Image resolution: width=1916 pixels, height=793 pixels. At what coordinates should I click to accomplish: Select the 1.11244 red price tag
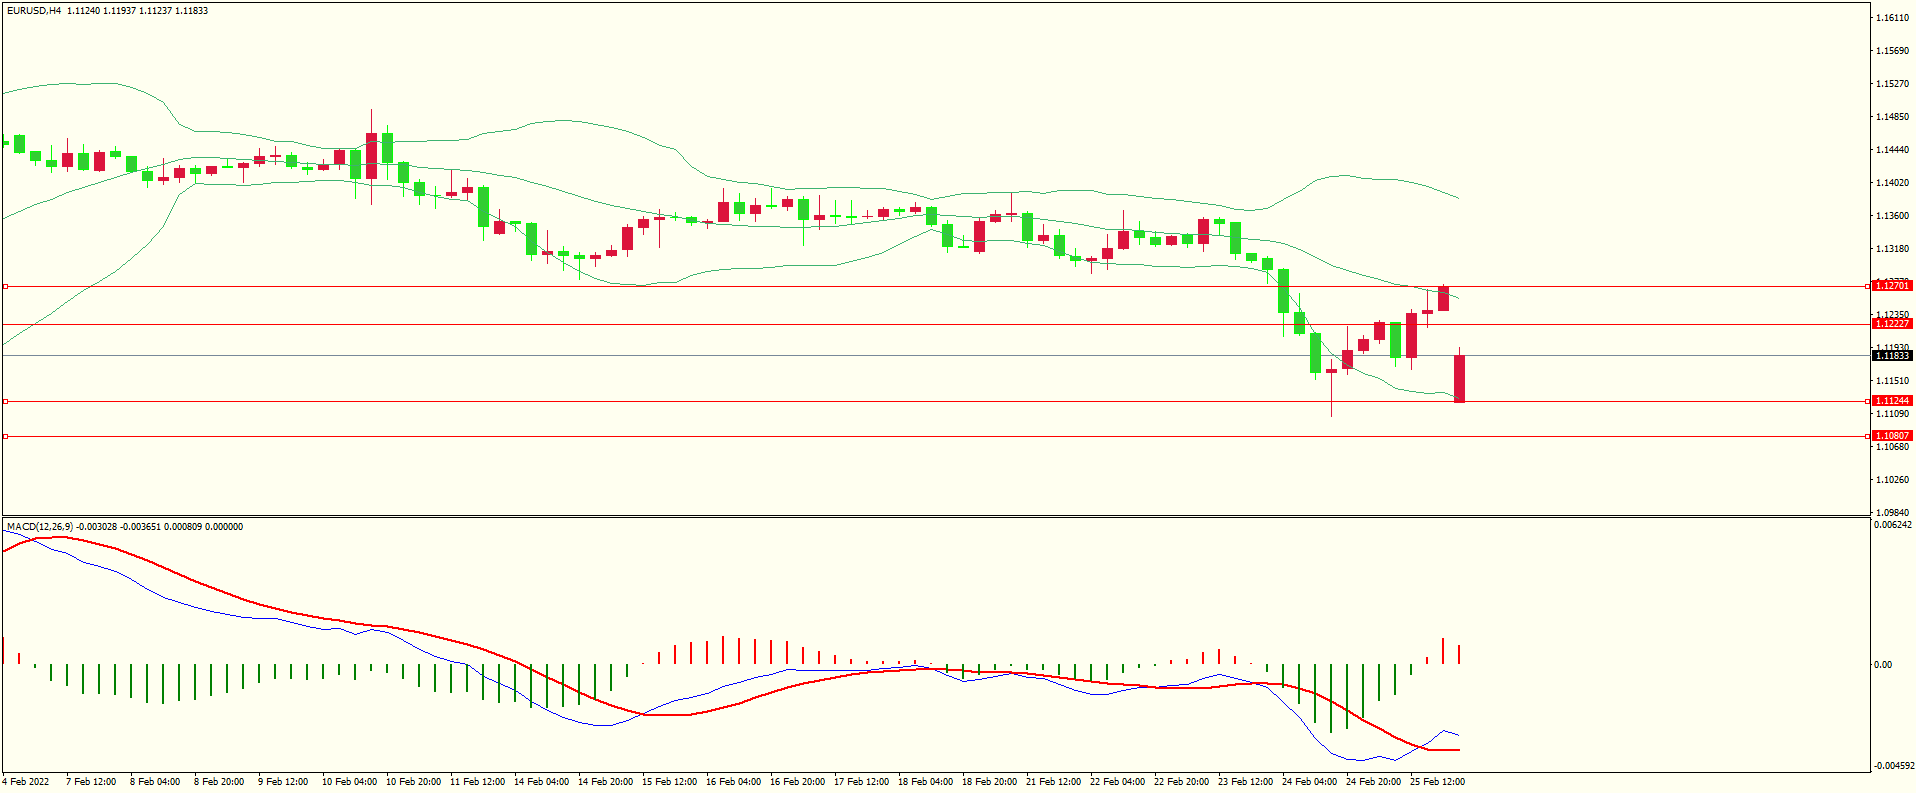(x=1892, y=401)
